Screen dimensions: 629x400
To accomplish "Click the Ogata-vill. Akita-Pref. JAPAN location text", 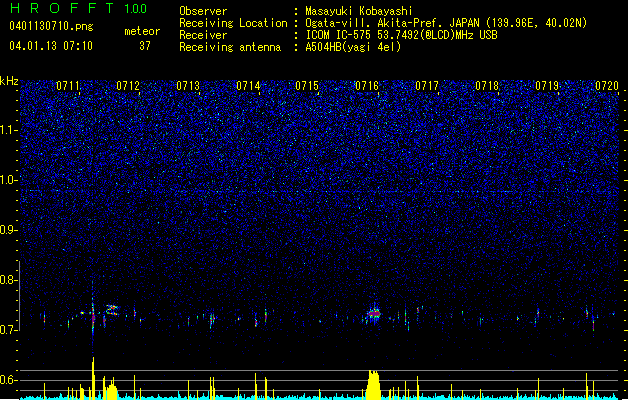I will point(446,23).
